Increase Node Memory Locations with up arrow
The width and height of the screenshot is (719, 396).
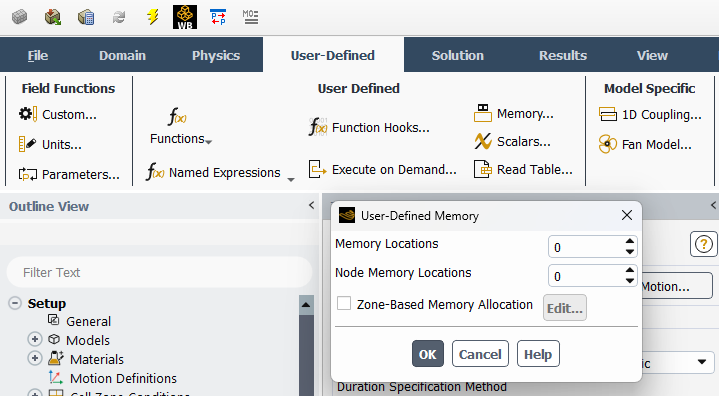tap(630, 270)
